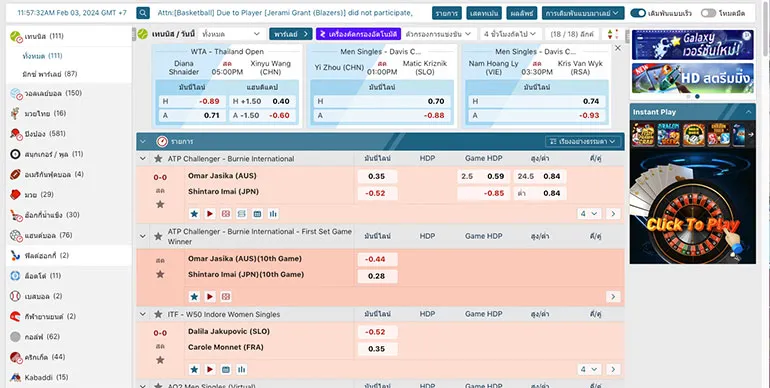This screenshot has height=388, width=770.
Task: Toggle grey star beside 10th Game match
Action: tap(160, 274)
